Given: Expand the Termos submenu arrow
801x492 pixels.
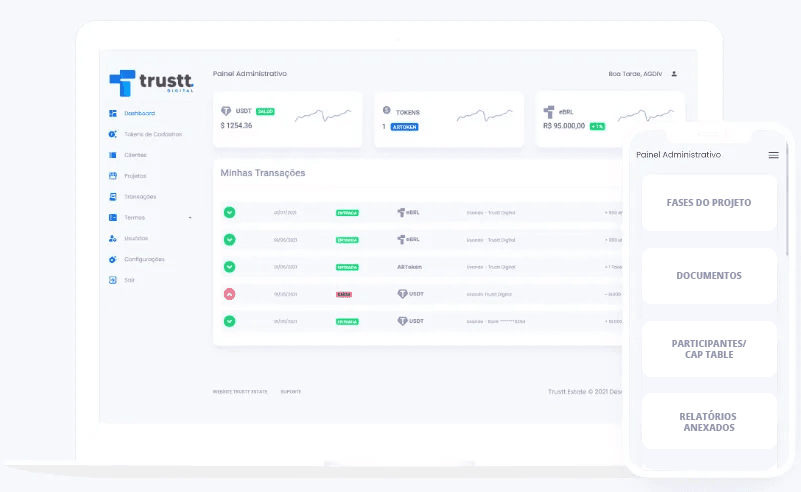Looking at the screenshot, I should 190,218.
